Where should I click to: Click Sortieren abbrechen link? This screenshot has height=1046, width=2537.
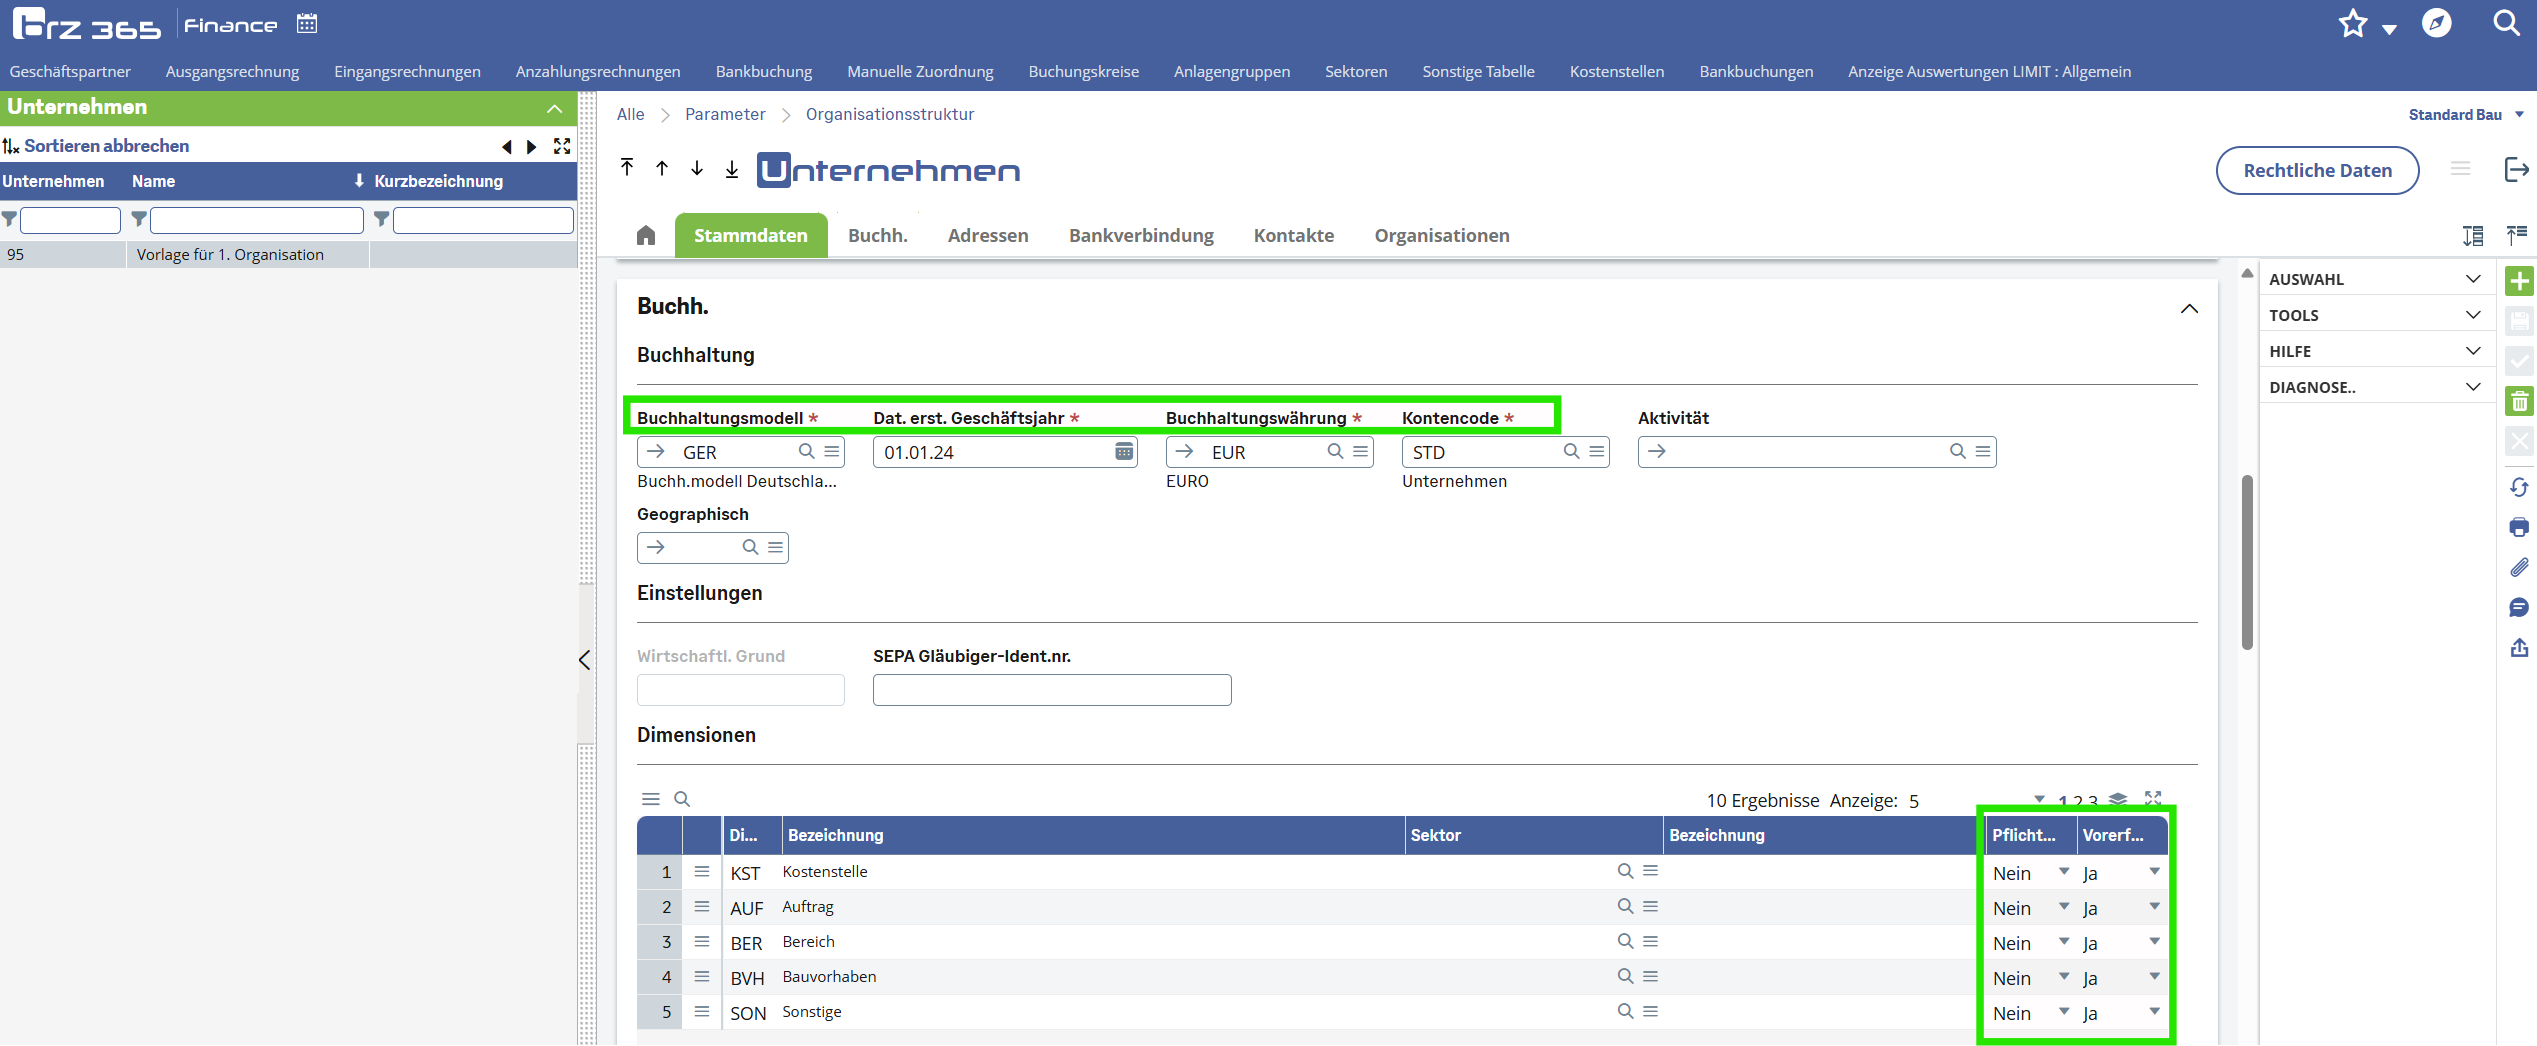106,146
